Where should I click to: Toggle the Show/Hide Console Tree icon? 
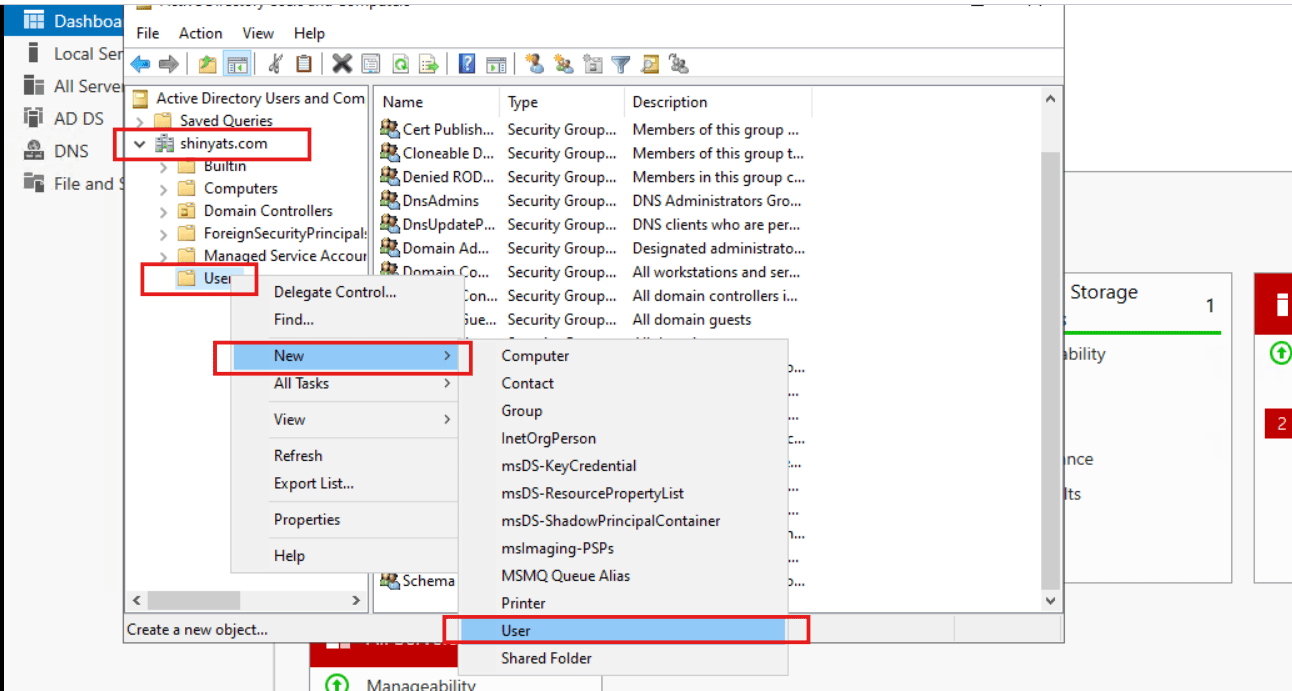pos(237,64)
